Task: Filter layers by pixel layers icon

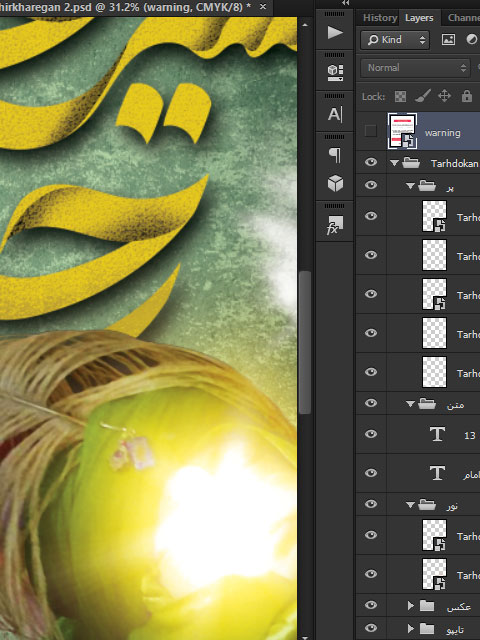Action: tap(448, 40)
